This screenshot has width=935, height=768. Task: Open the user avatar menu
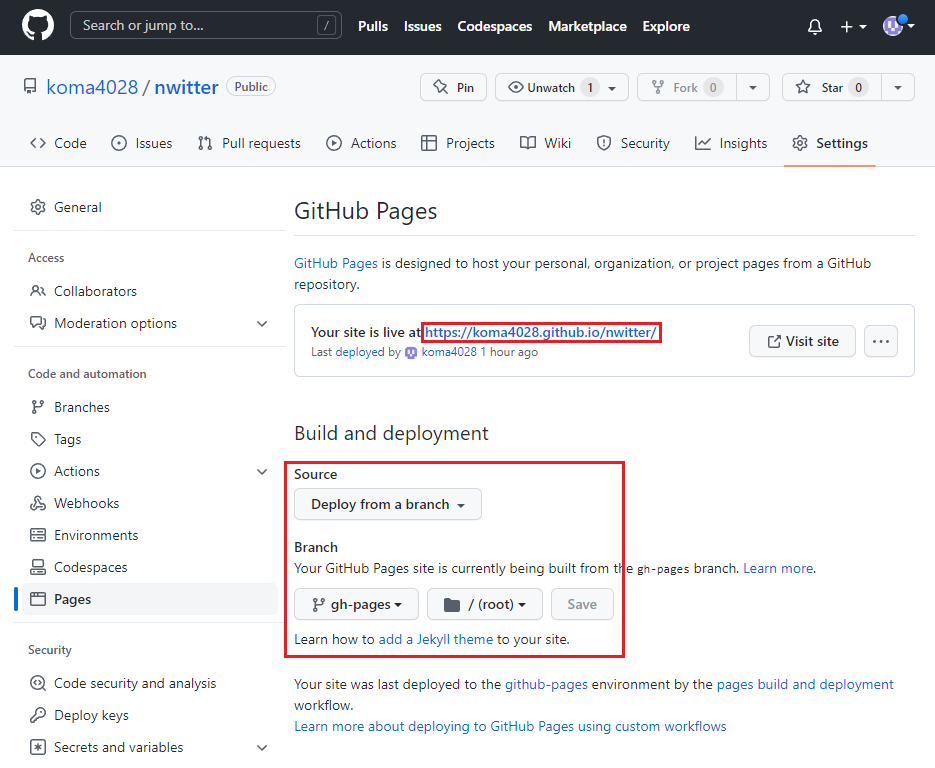(x=898, y=26)
